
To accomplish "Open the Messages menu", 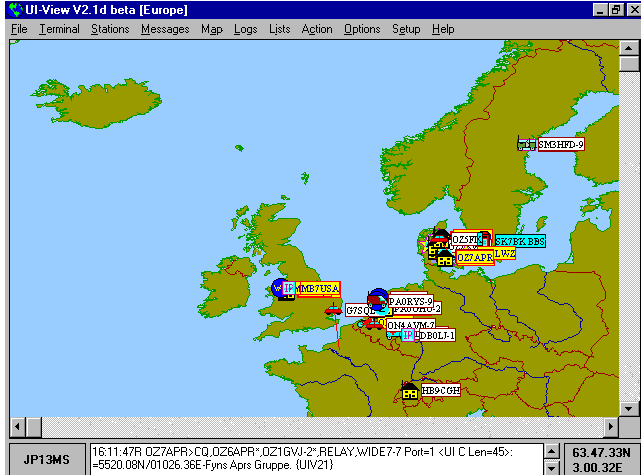I will point(165,29).
